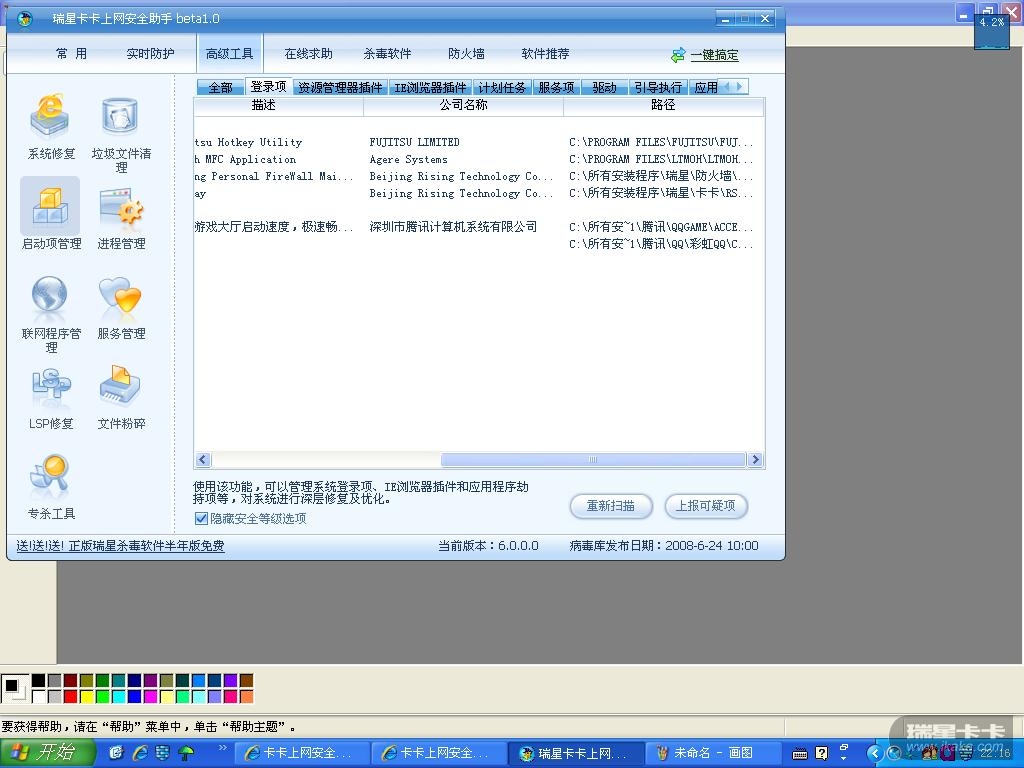Viewport: 1024px width, 768px height.
Task: Sort the list by 描述 column header
Action: 279,105
